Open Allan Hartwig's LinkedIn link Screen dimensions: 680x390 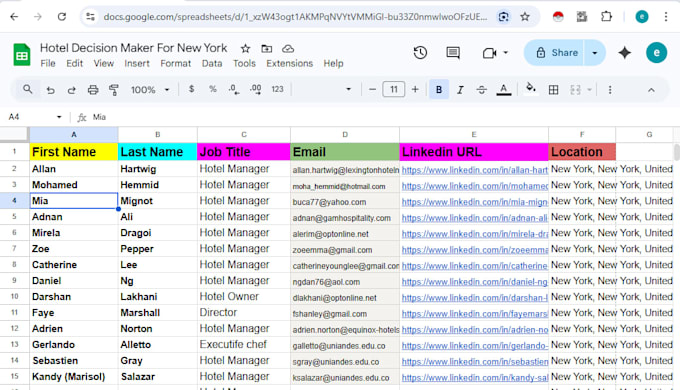(x=474, y=170)
